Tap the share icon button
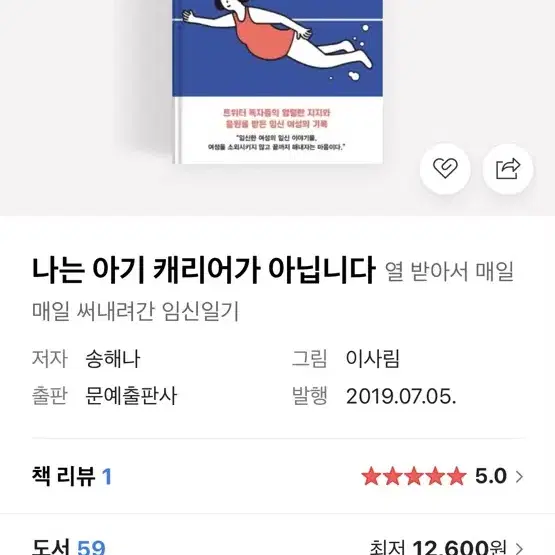Viewport: 555px width, 555px height. 508,169
